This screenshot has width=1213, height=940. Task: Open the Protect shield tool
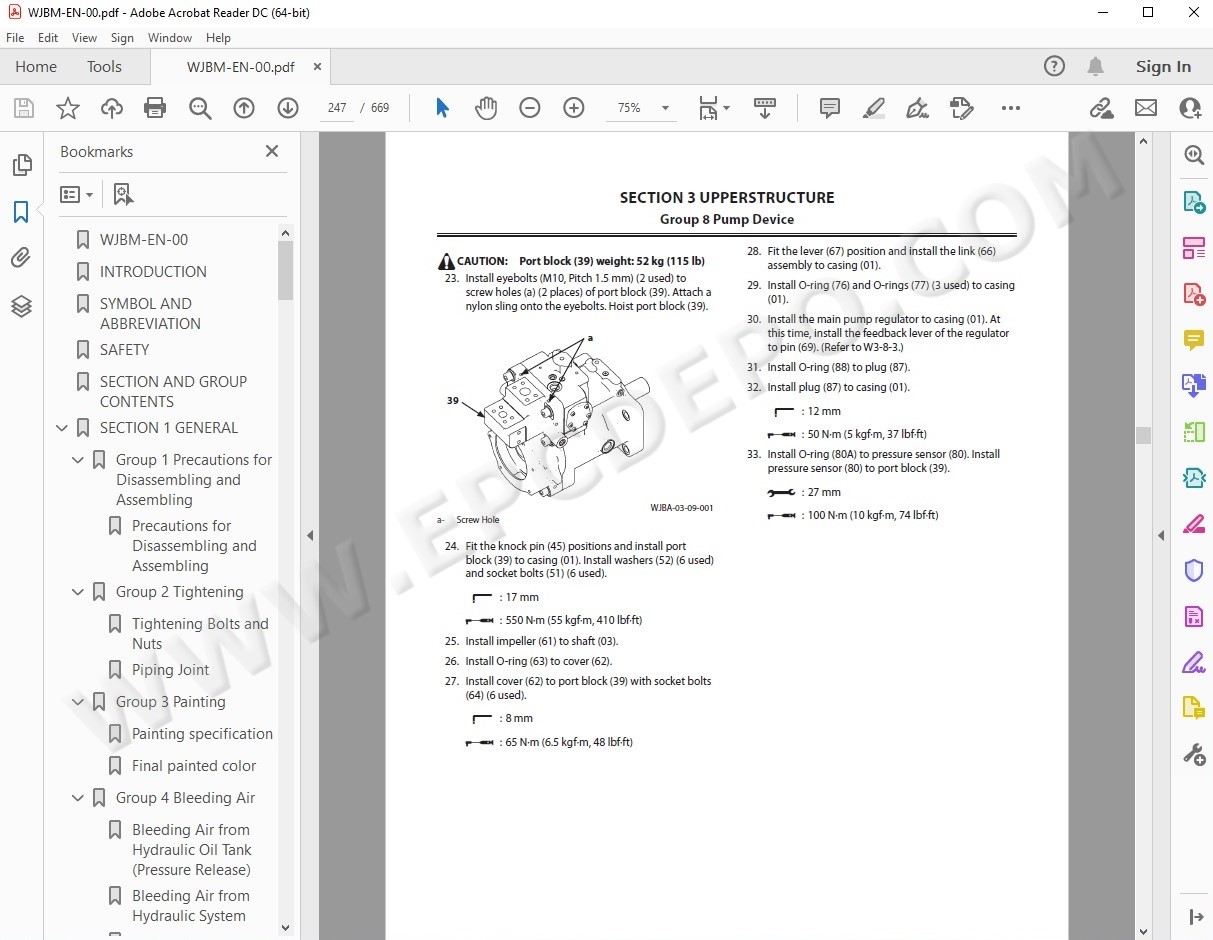click(1193, 570)
